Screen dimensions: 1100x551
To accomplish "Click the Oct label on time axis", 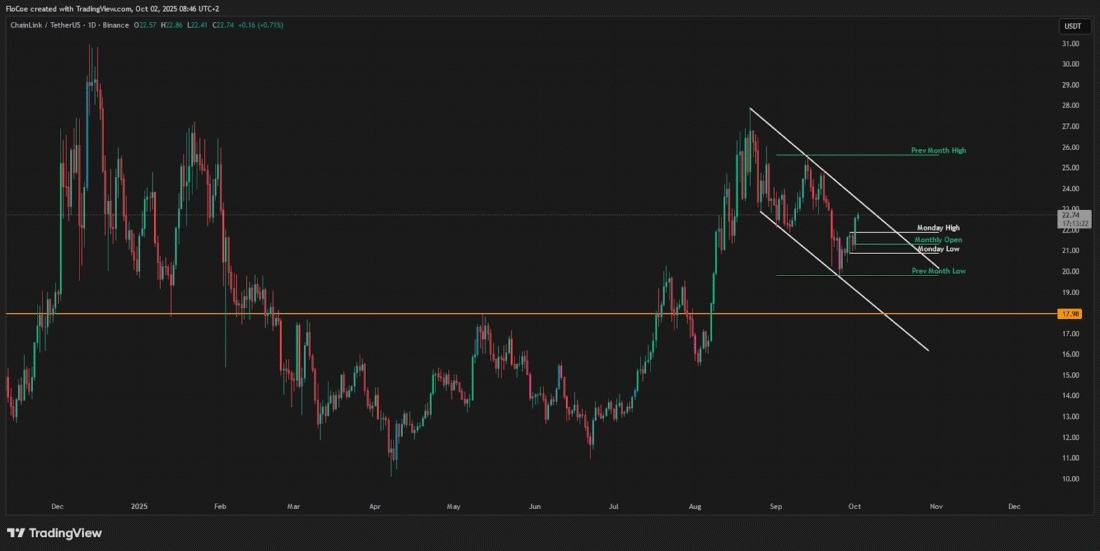I will pyautogui.click(x=853, y=507).
